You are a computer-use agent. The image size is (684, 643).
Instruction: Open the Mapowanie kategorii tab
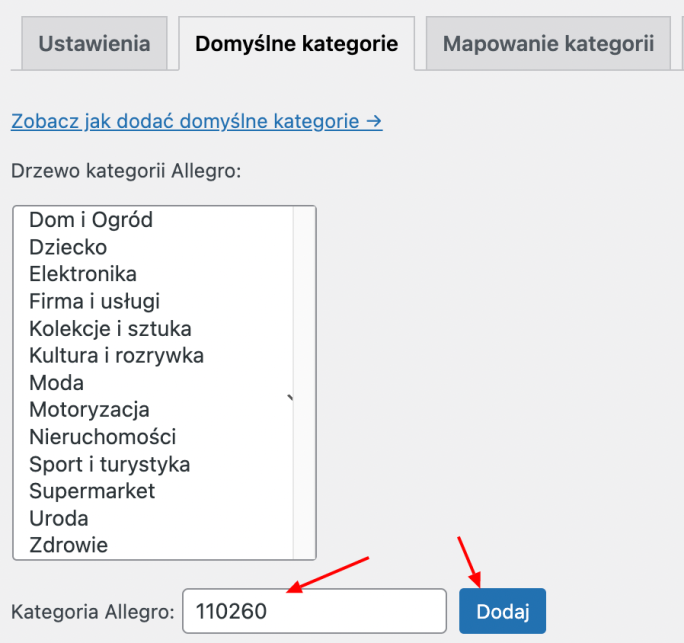tap(548, 43)
